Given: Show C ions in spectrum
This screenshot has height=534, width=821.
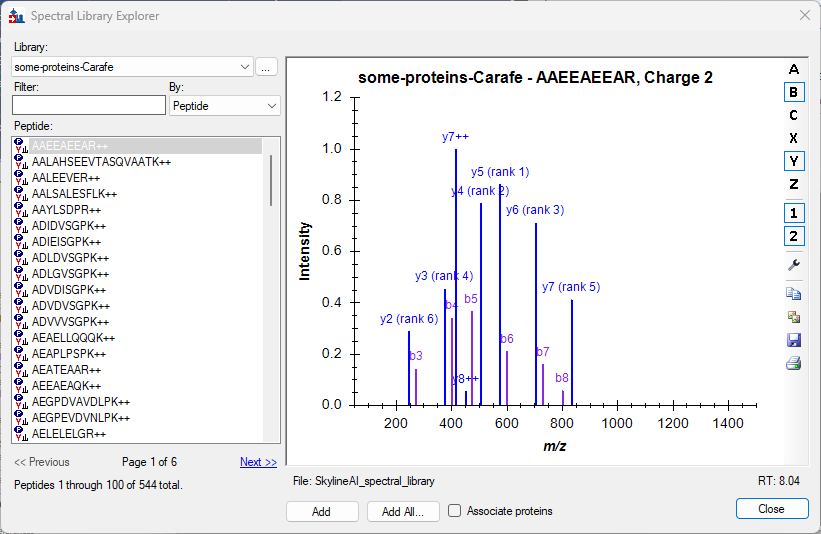Looking at the screenshot, I should [794, 115].
